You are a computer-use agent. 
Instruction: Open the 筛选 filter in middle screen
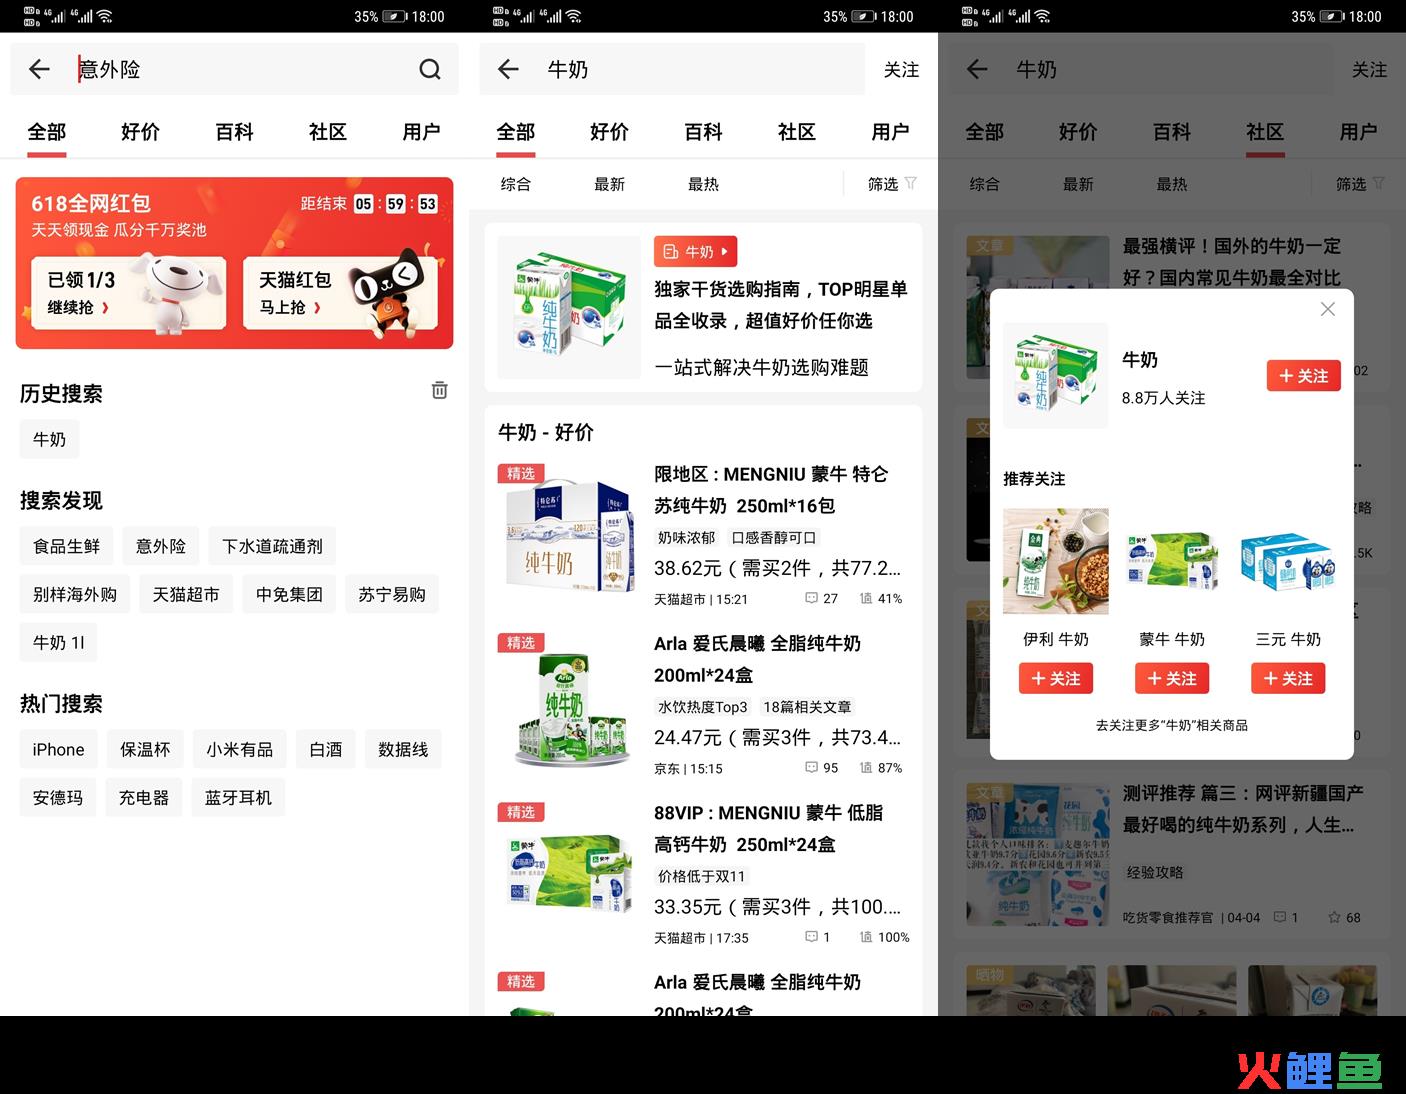pos(892,184)
